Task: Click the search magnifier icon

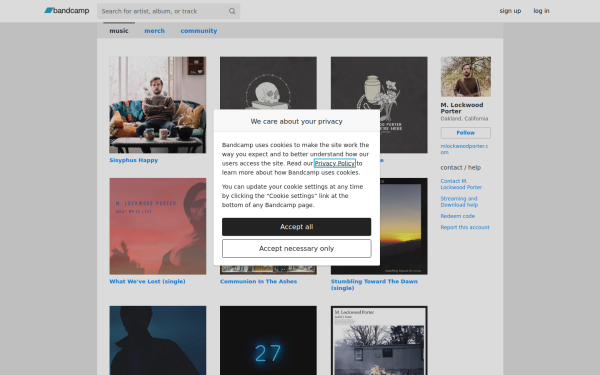Action: (x=232, y=11)
